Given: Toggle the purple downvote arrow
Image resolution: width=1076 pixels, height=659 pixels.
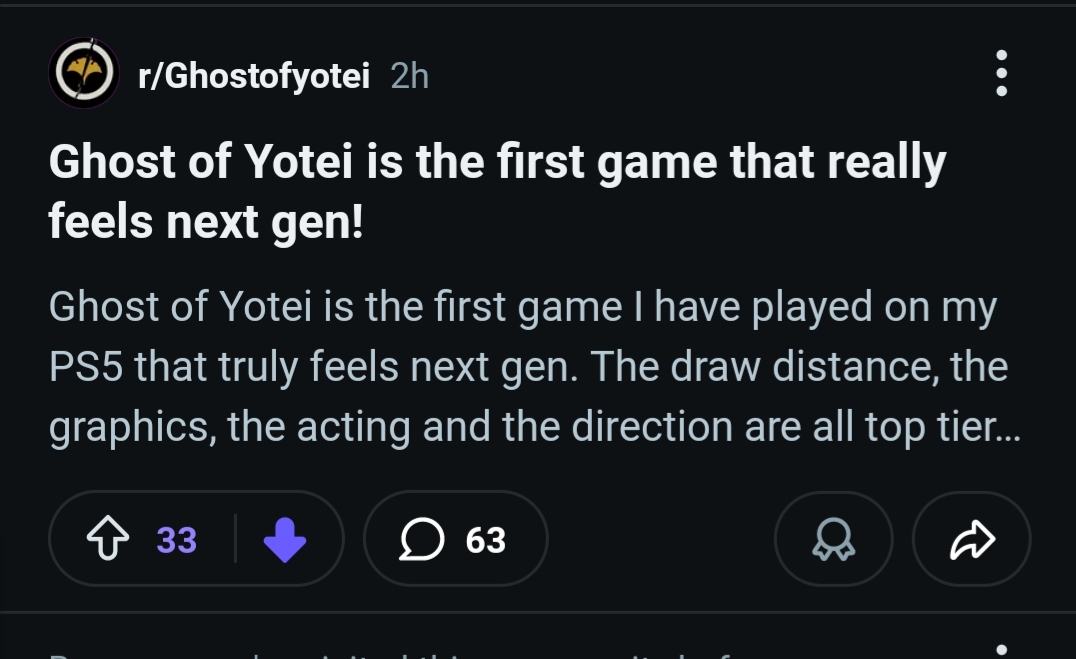Looking at the screenshot, I should pyautogui.click(x=284, y=540).
